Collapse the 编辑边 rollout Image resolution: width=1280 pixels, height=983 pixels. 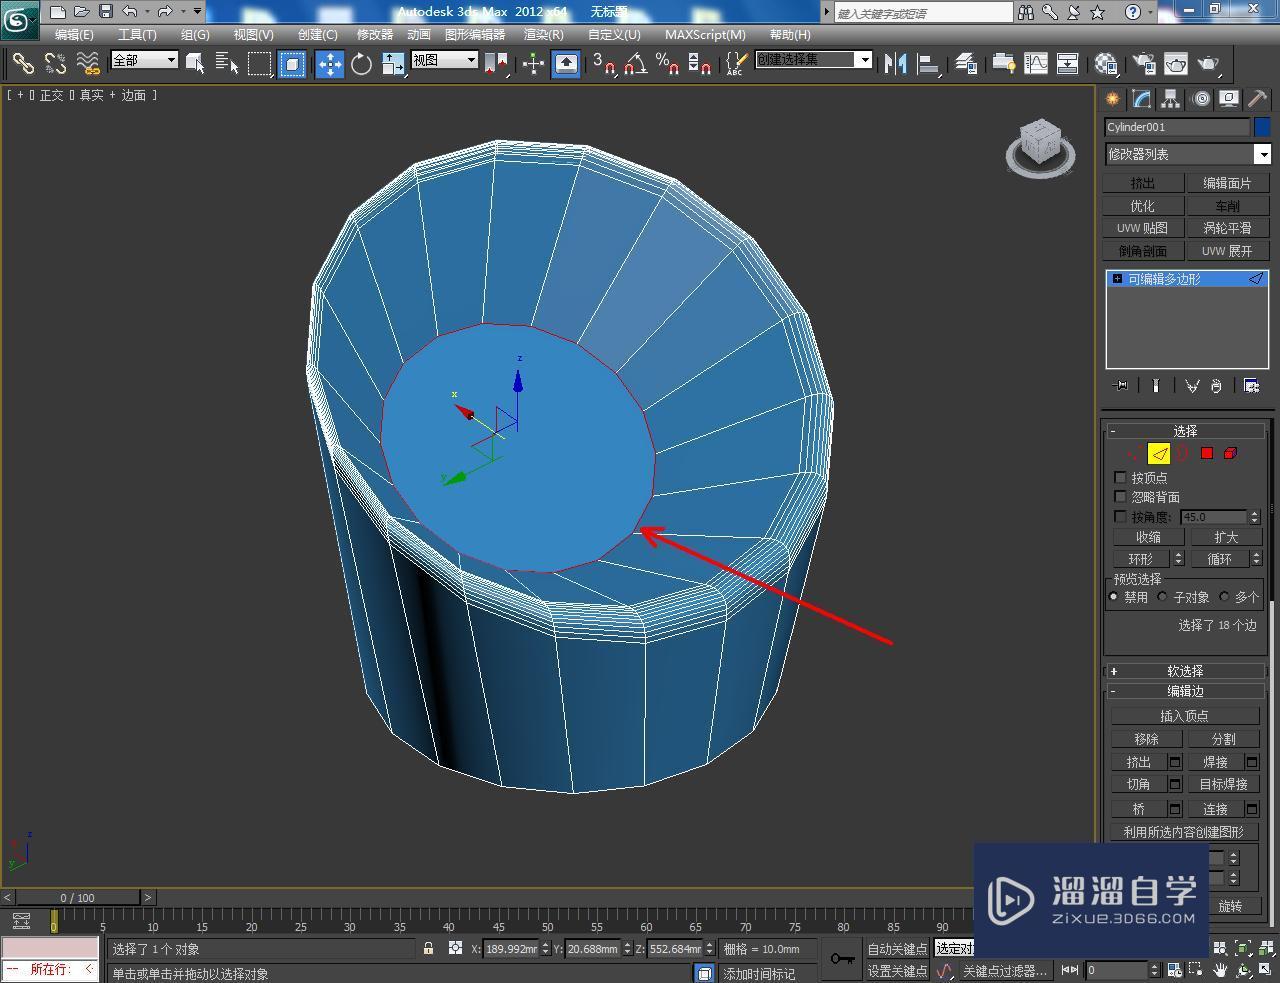1186,691
